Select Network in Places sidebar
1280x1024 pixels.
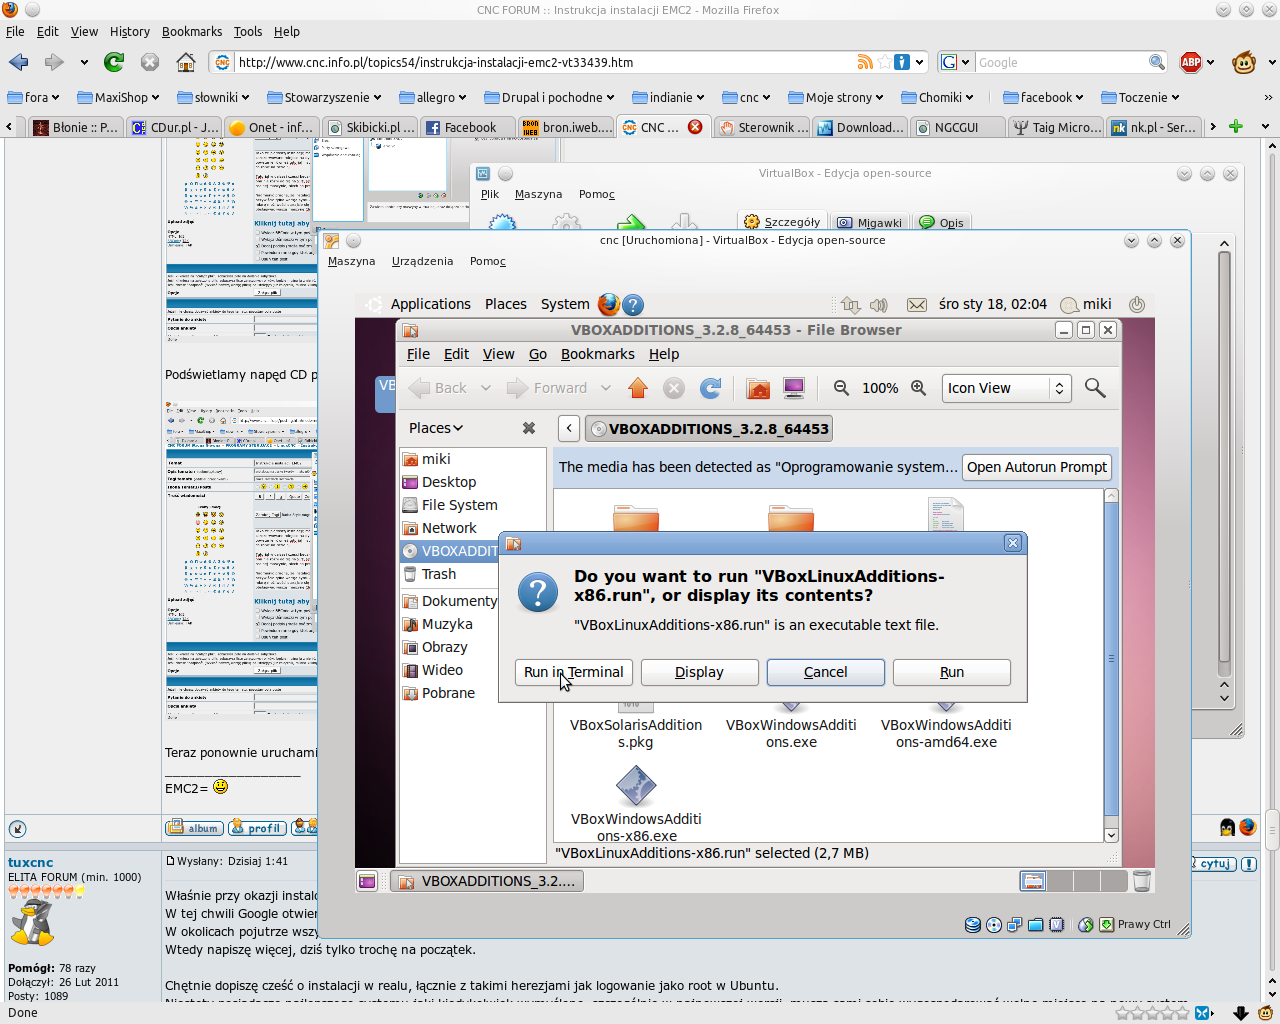click(449, 528)
